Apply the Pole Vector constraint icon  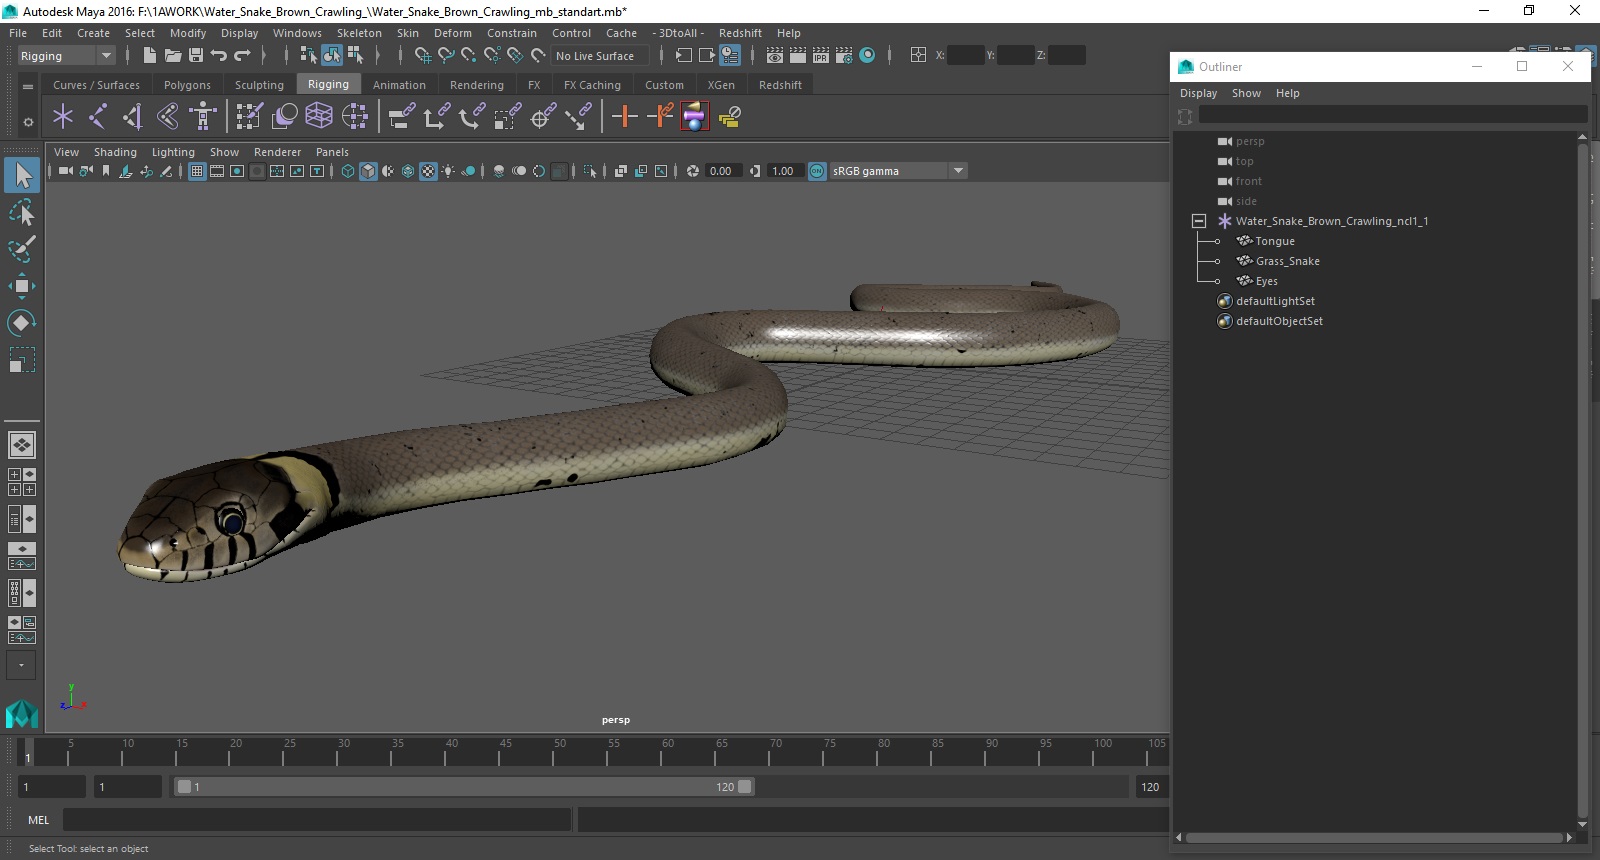tap(578, 117)
